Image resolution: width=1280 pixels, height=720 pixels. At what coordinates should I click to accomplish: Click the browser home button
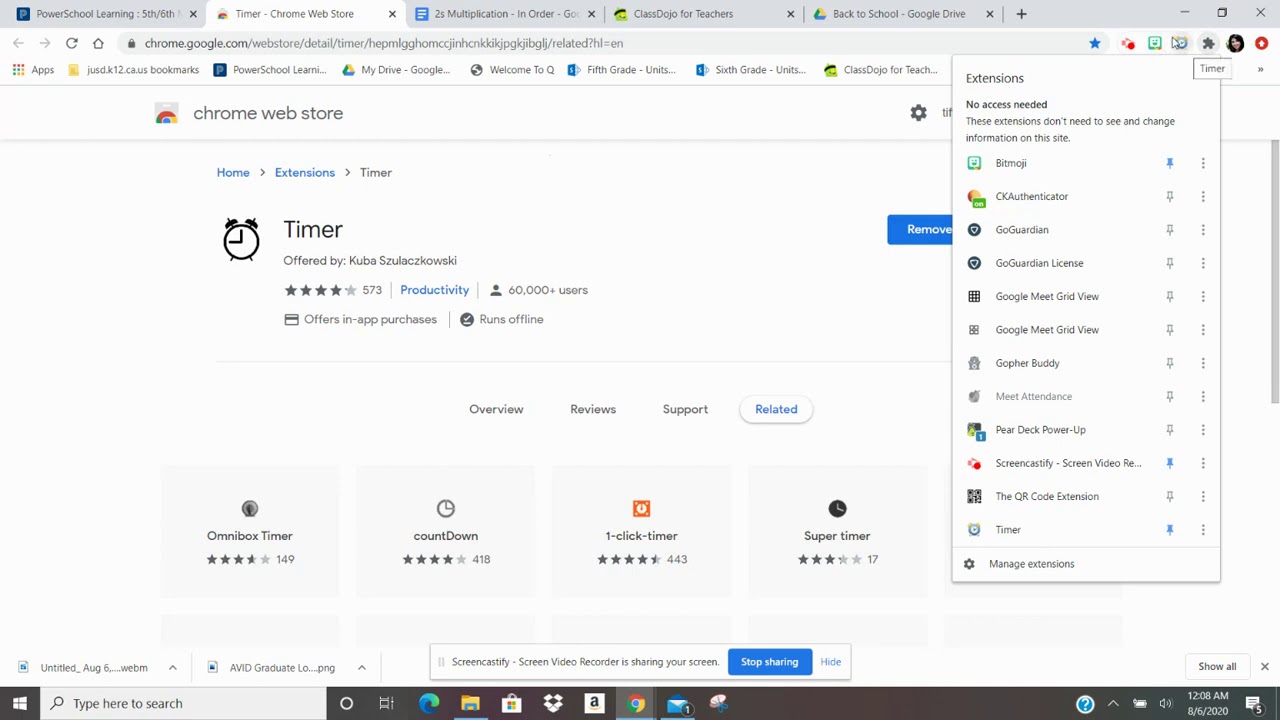click(98, 43)
